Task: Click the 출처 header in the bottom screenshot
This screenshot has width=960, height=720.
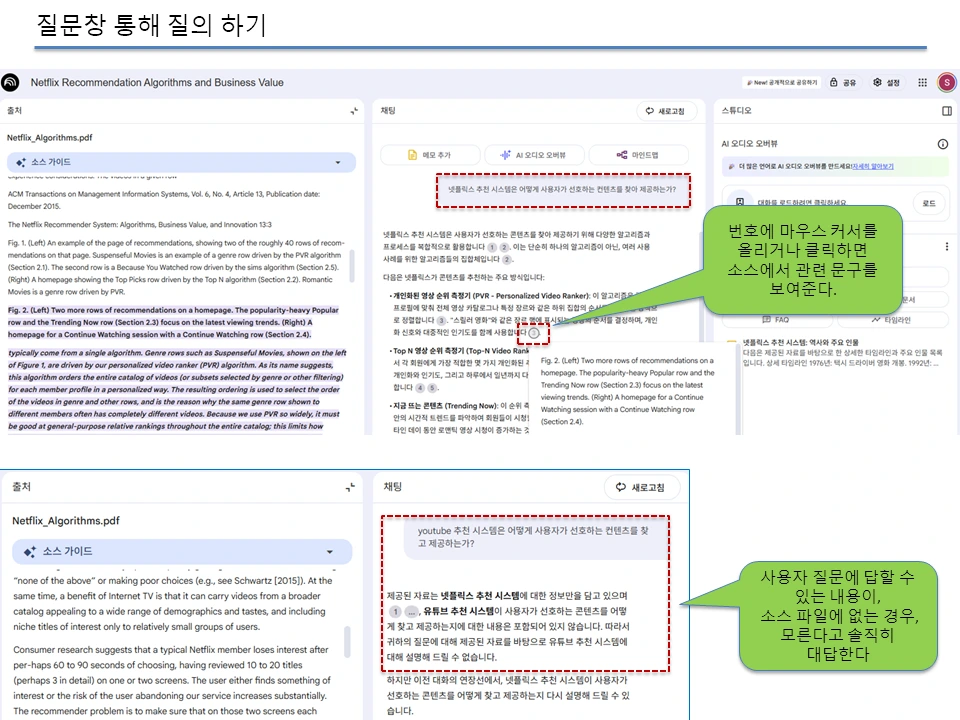Action: pos(21,487)
